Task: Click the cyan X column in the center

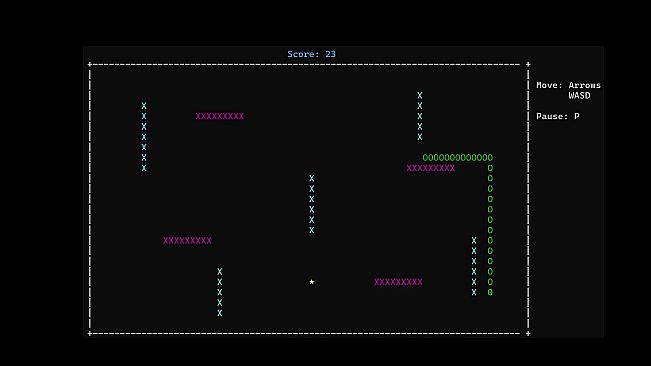Action: 312,205
